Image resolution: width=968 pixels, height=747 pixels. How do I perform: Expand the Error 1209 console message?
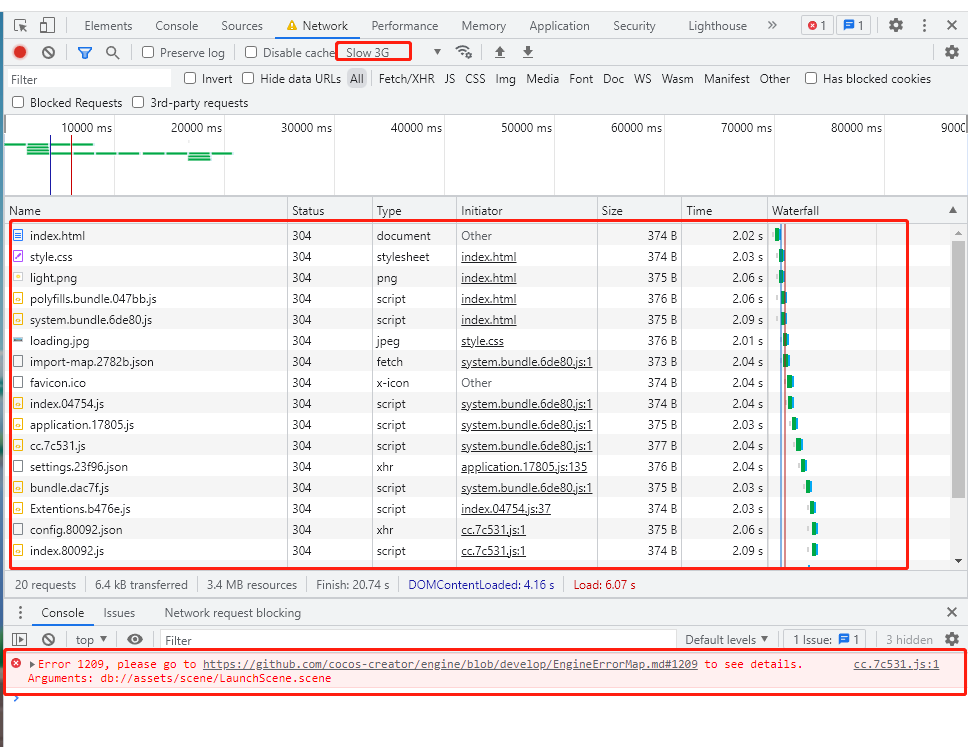coord(32,664)
